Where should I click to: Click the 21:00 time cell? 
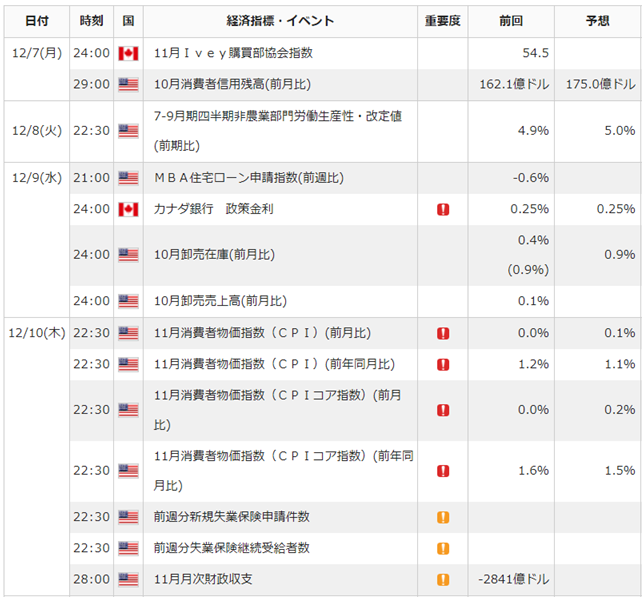coord(92,178)
